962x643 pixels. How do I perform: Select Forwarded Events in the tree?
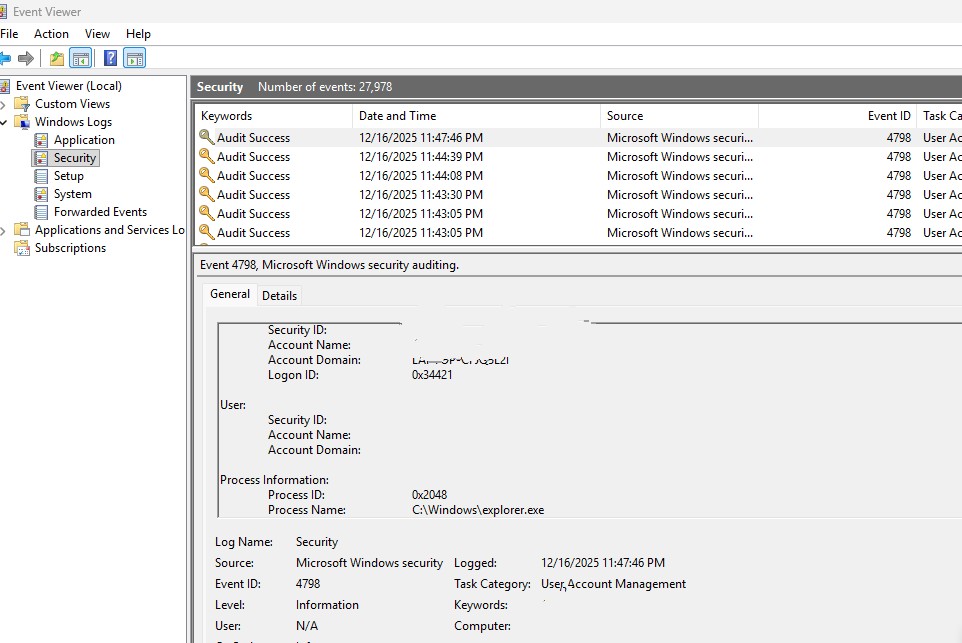coord(100,212)
